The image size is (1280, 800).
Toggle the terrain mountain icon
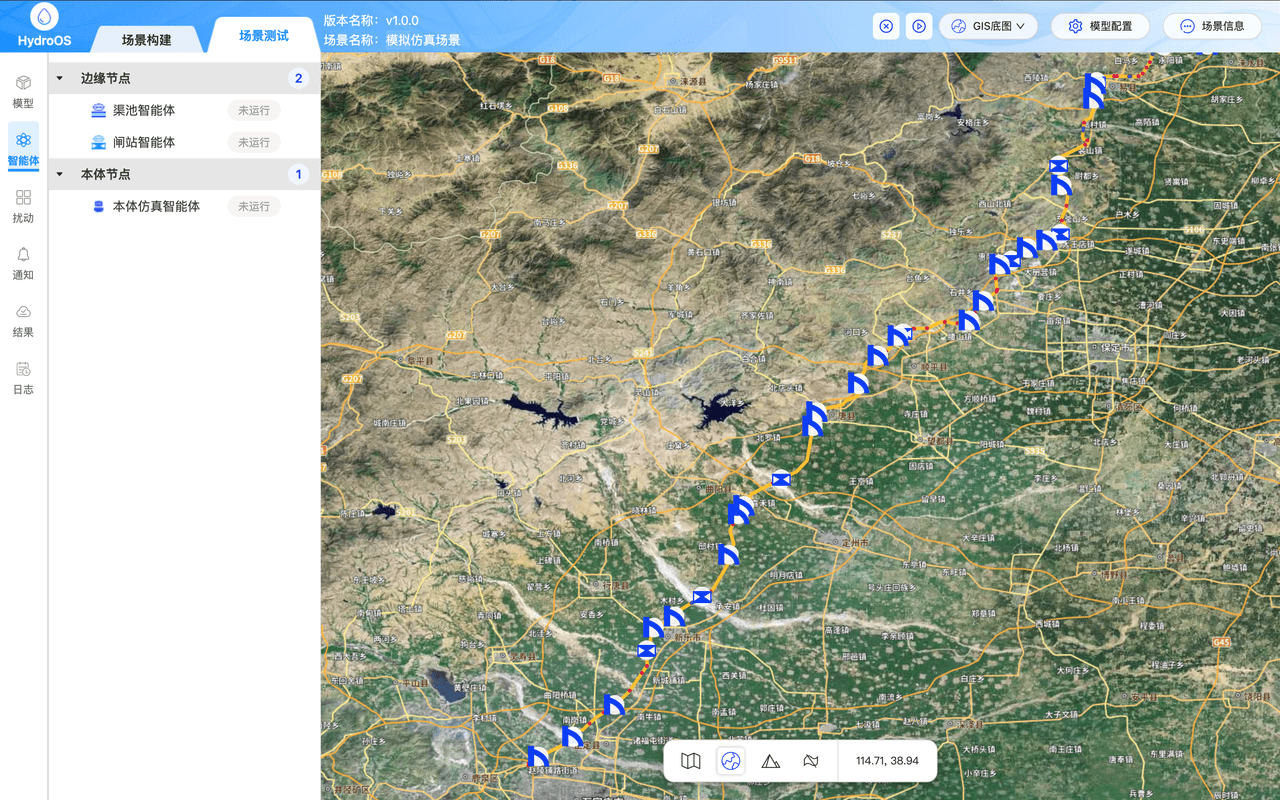[771, 761]
